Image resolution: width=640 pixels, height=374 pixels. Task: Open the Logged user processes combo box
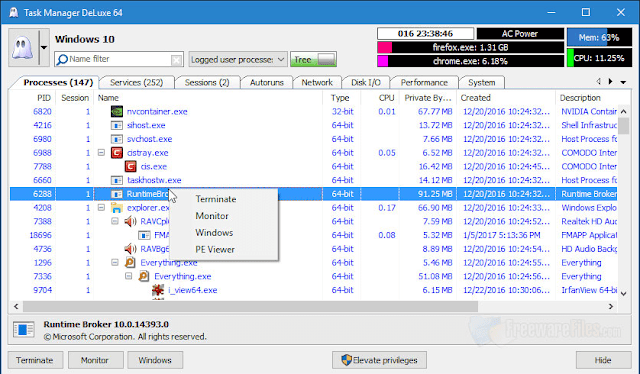pos(238,60)
